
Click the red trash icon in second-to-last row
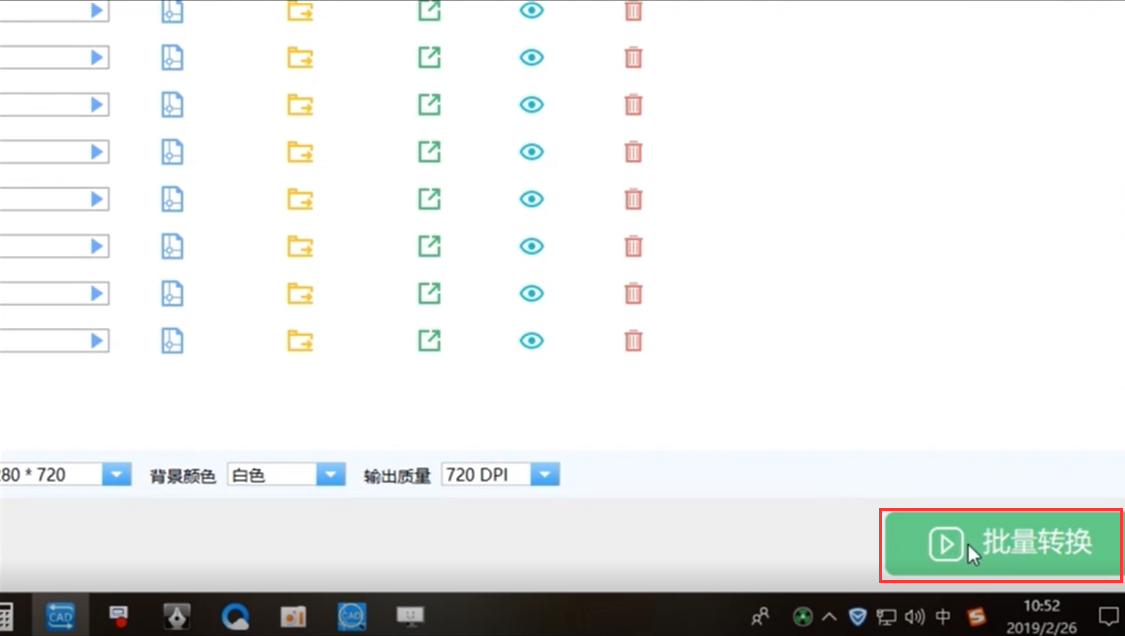click(633, 293)
